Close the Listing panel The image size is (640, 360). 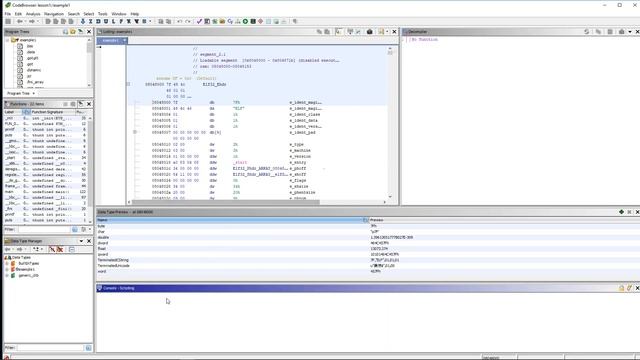tap(394, 31)
